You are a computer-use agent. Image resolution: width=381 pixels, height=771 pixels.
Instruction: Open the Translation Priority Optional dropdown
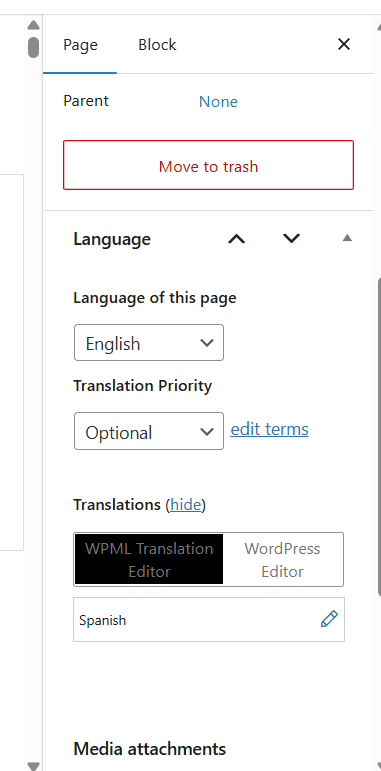coord(149,431)
